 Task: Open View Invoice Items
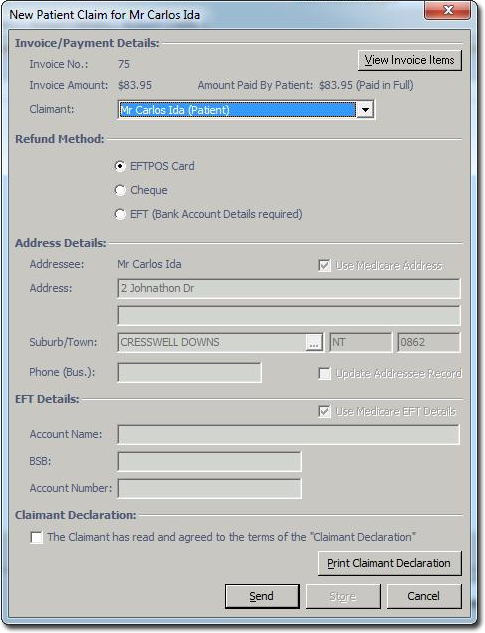coord(409,60)
